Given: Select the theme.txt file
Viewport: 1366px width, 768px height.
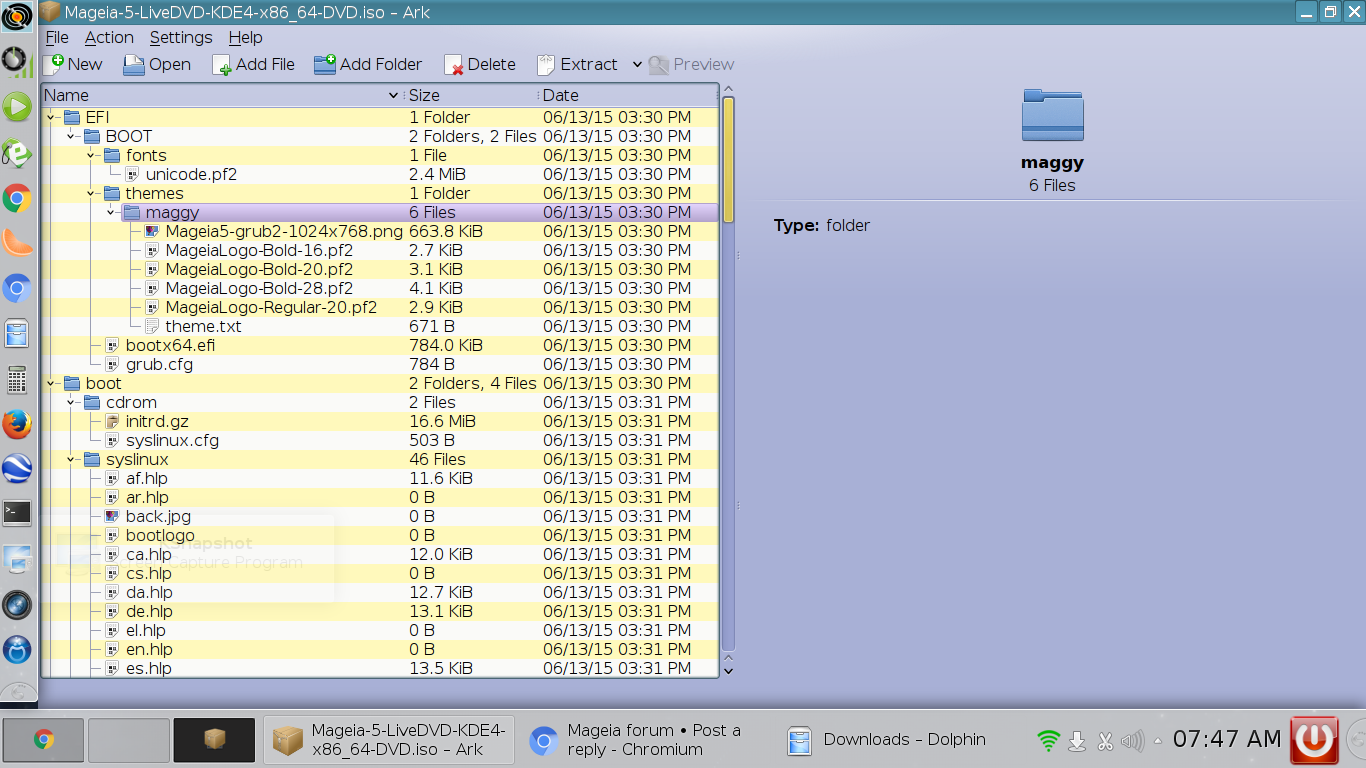Looking at the screenshot, I should (203, 326).
